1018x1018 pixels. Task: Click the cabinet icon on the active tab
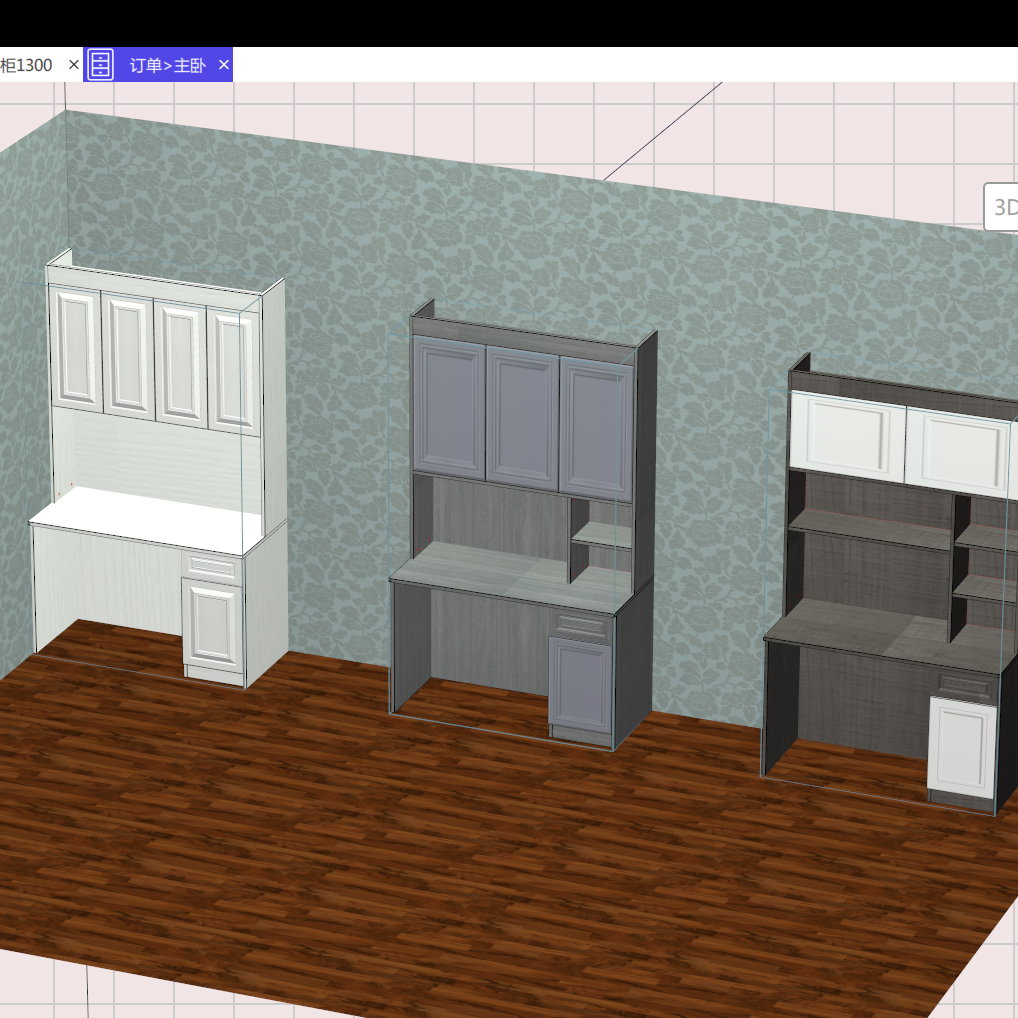pos(101,65)
